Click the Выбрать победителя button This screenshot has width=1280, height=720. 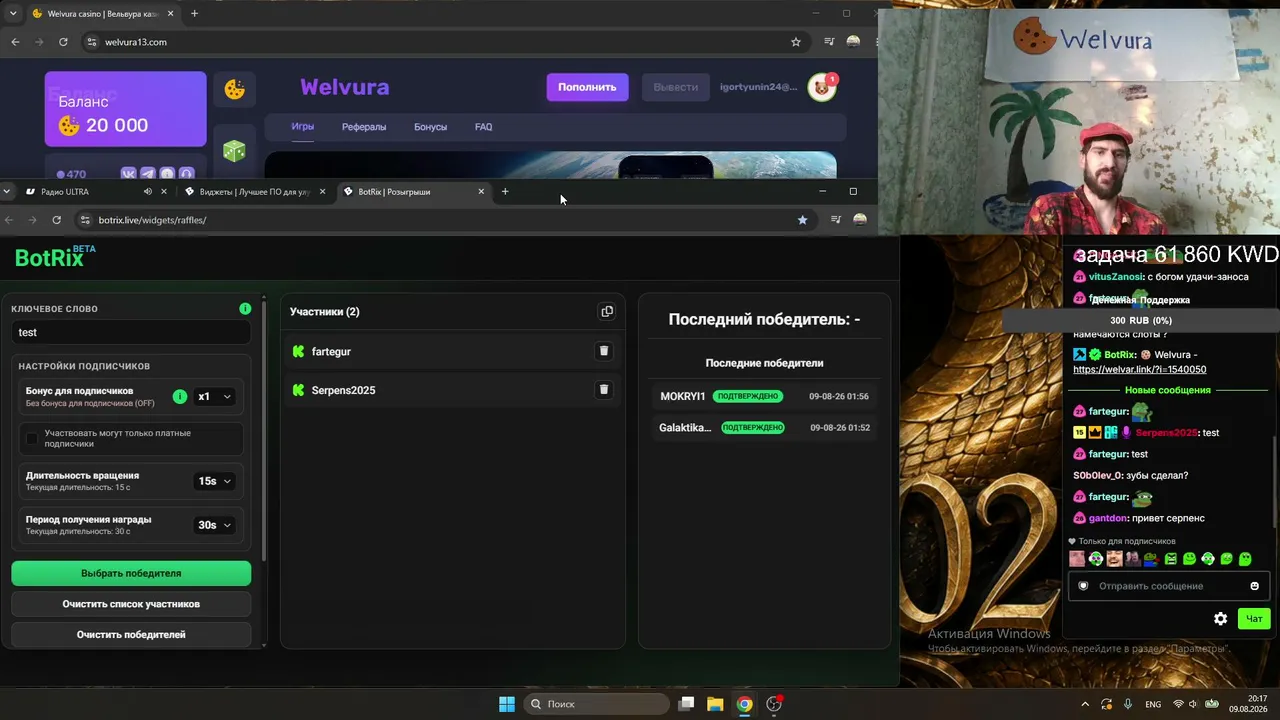point(131,573)
